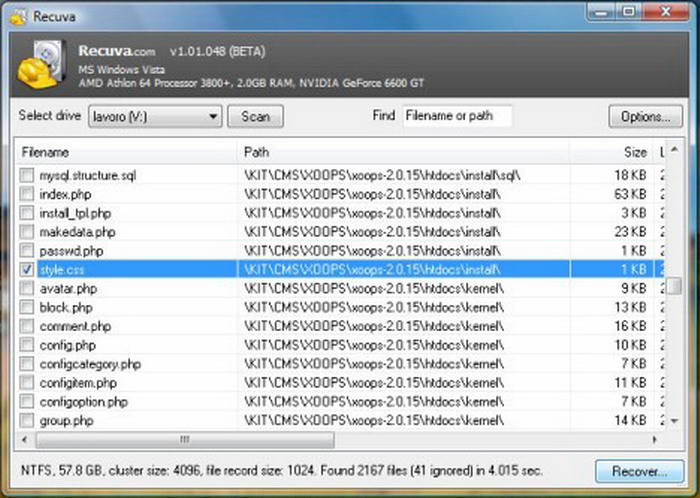Focus the Filename or path search field
The image size is (700, 498).
click(457, 116)
